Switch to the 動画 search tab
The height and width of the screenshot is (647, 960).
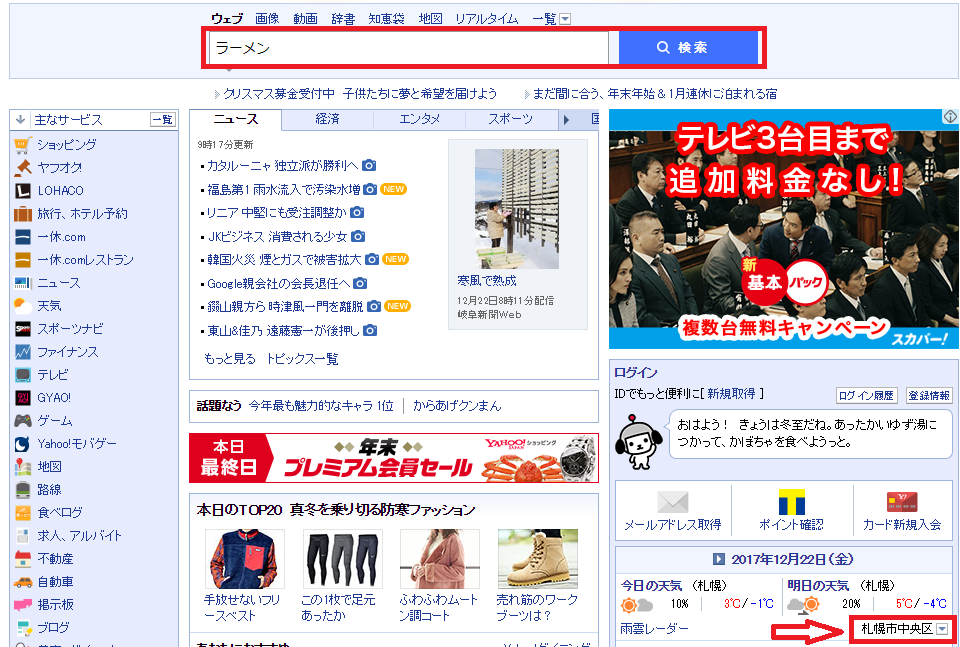click(x=305, y=19)
